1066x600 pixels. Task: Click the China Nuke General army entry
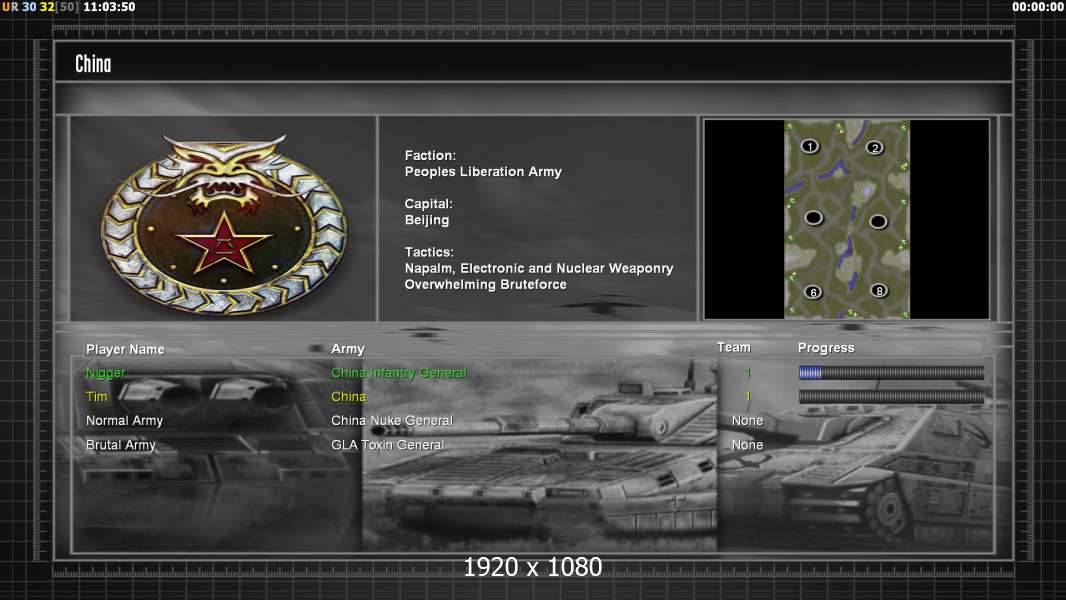click(x=392, y=421)
